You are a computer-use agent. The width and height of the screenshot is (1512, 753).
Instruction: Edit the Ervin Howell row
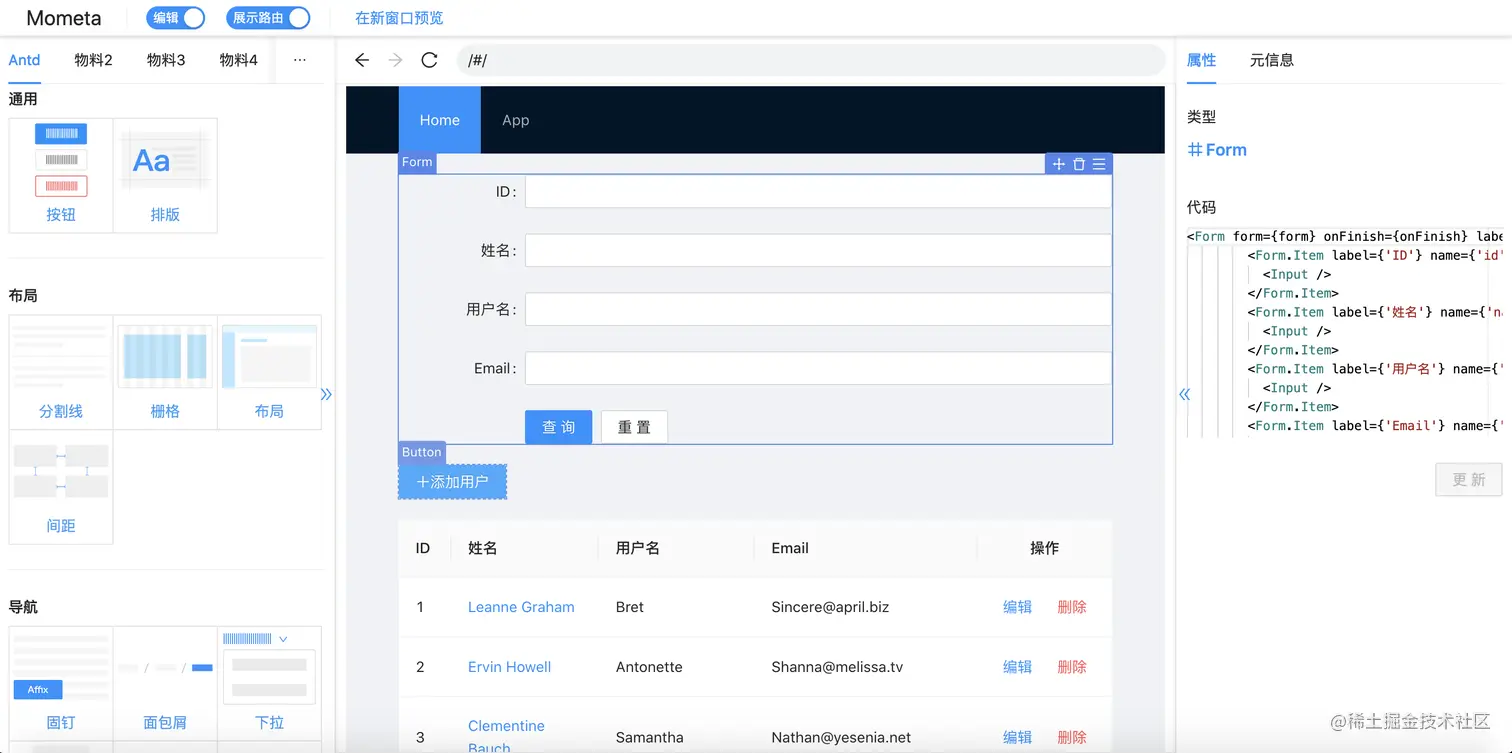click(1017, 667)
